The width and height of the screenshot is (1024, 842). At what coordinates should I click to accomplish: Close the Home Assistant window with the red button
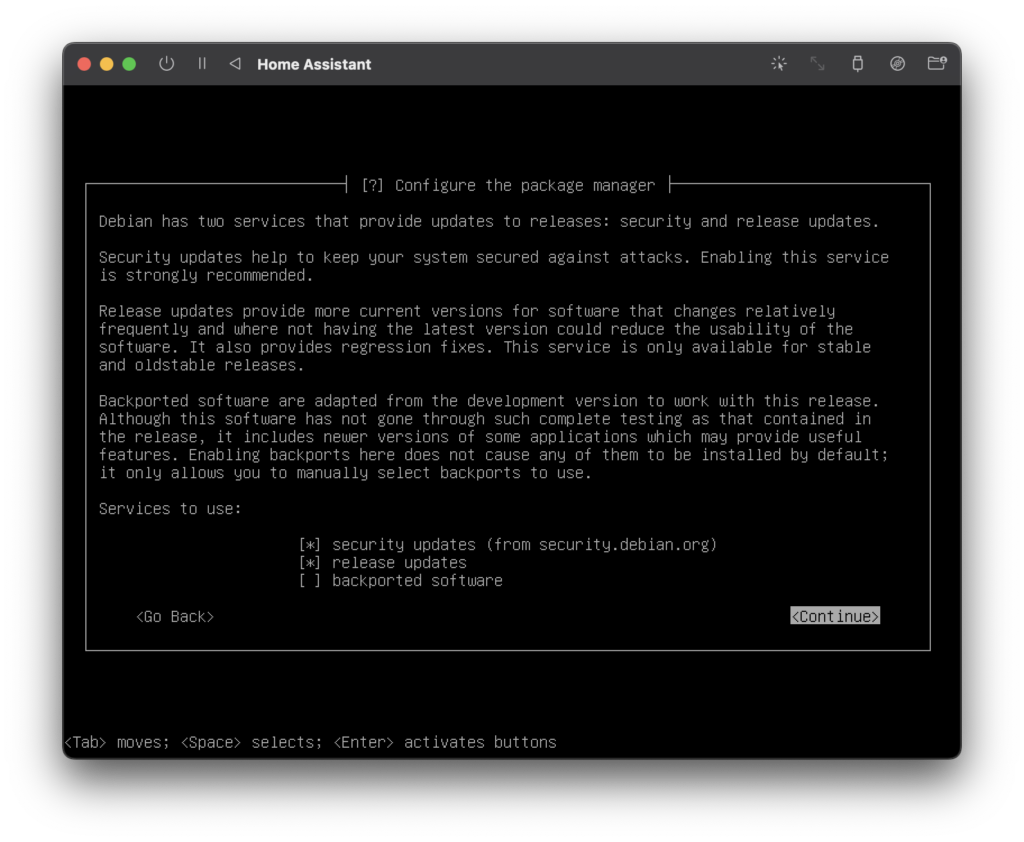(x=84, y=64)
